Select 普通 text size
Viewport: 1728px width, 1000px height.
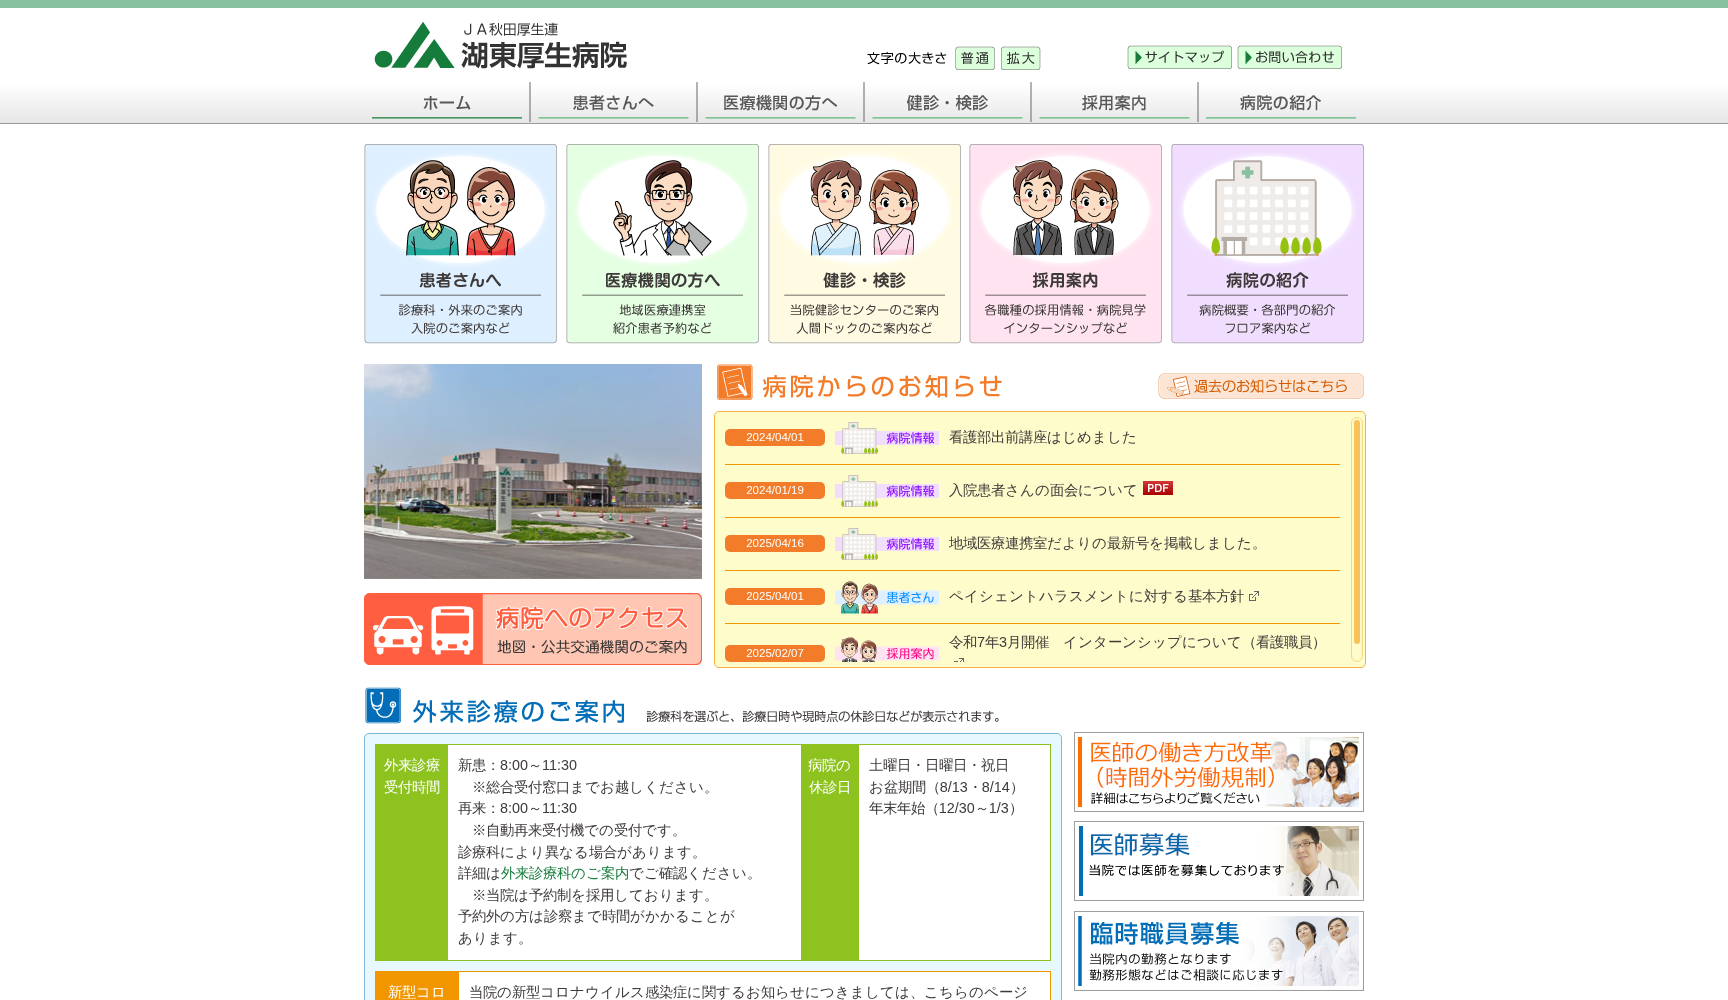973,58
